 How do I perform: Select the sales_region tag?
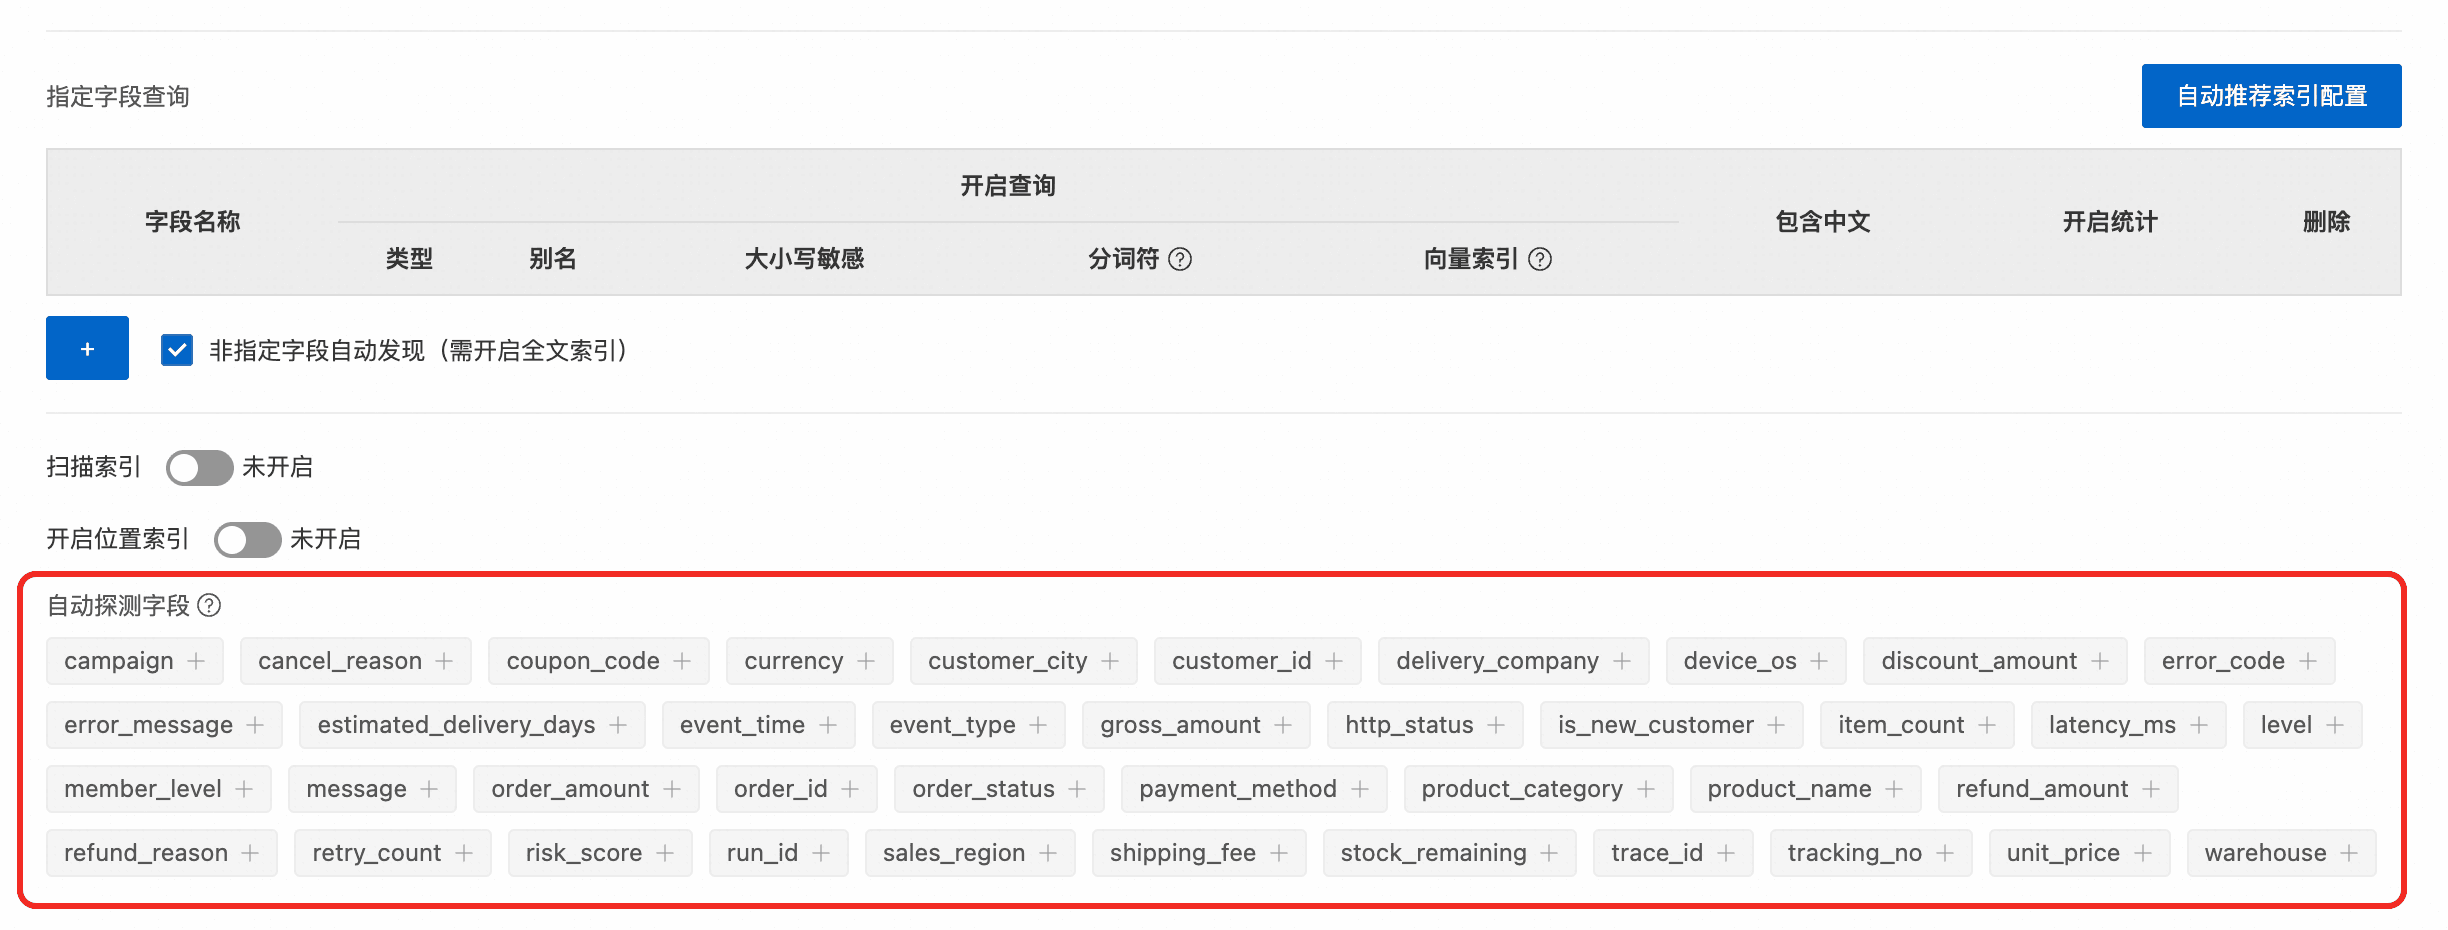coord(970,853)
